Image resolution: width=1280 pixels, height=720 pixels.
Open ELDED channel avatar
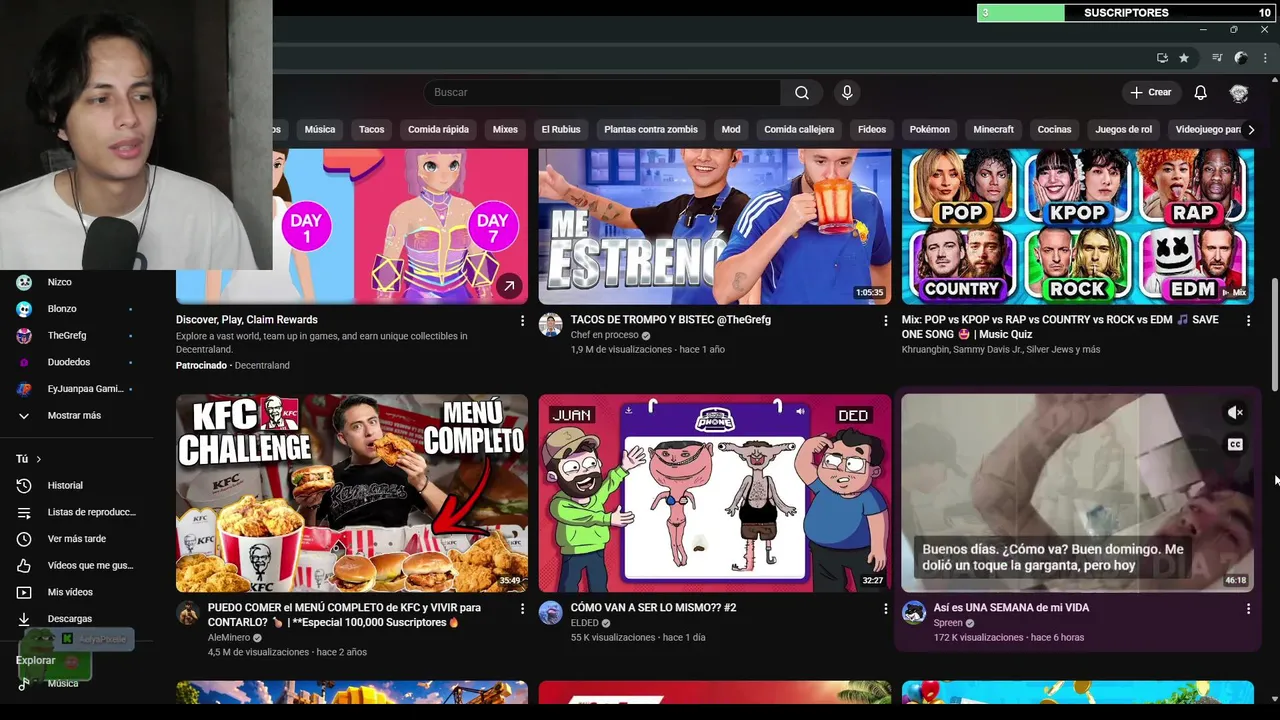551,613
